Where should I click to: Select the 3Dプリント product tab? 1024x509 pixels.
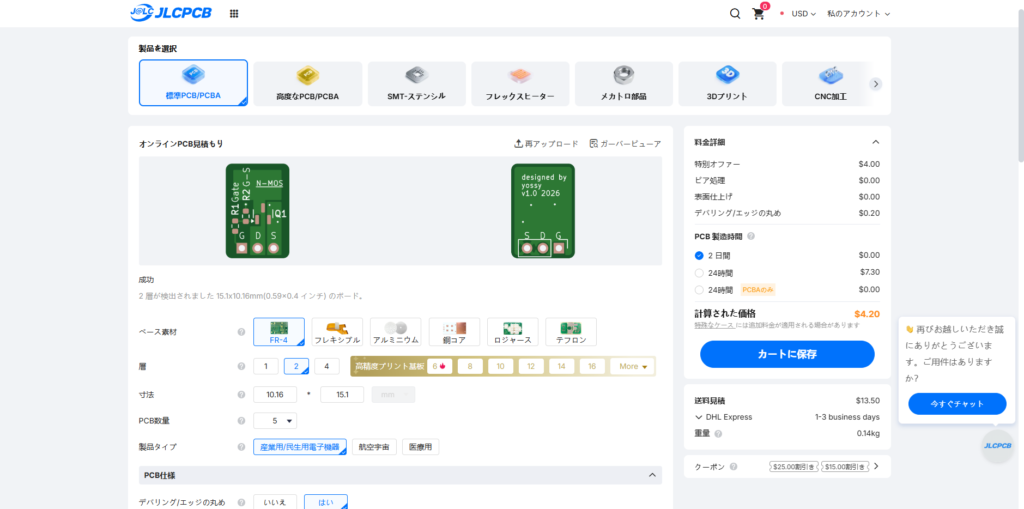(x=727, y=84)
